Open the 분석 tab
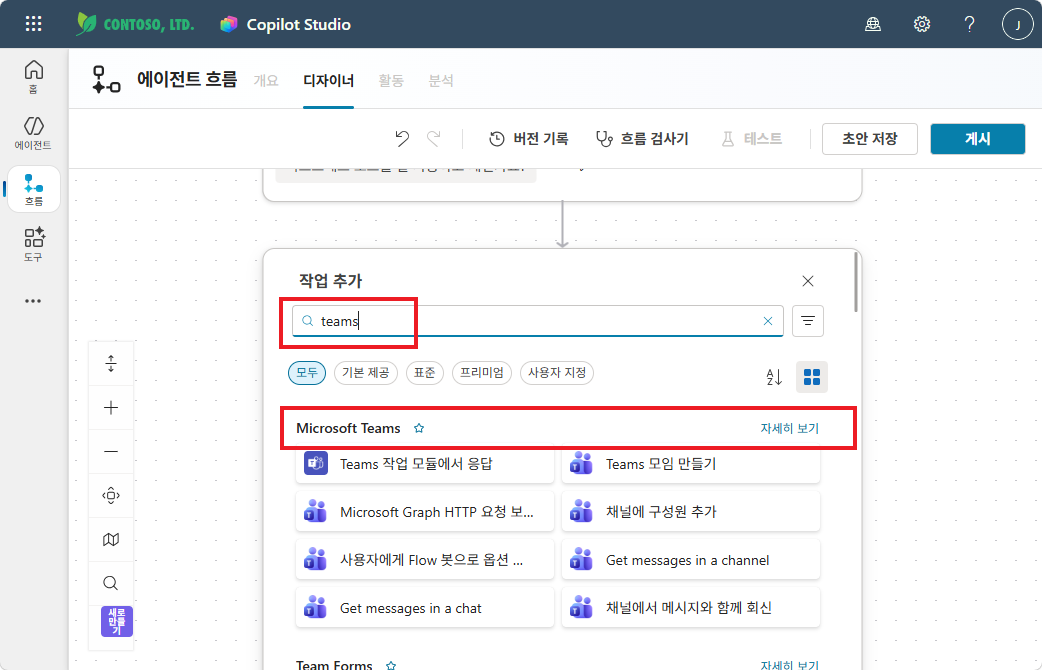 [441, 80]
